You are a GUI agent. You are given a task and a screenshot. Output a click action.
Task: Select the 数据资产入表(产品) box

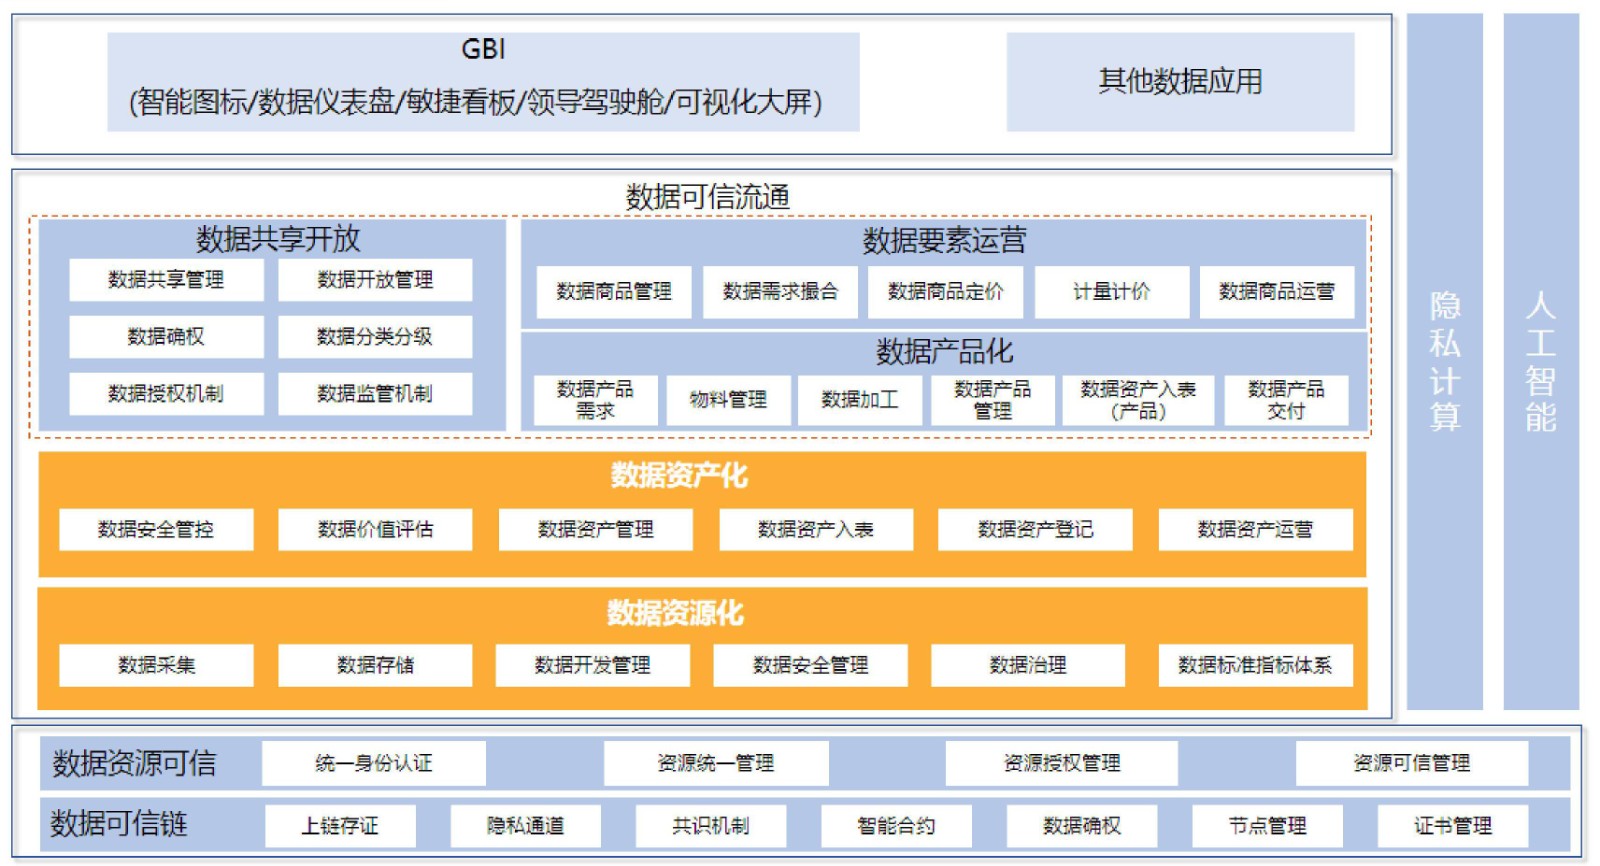coord(1138,400)
